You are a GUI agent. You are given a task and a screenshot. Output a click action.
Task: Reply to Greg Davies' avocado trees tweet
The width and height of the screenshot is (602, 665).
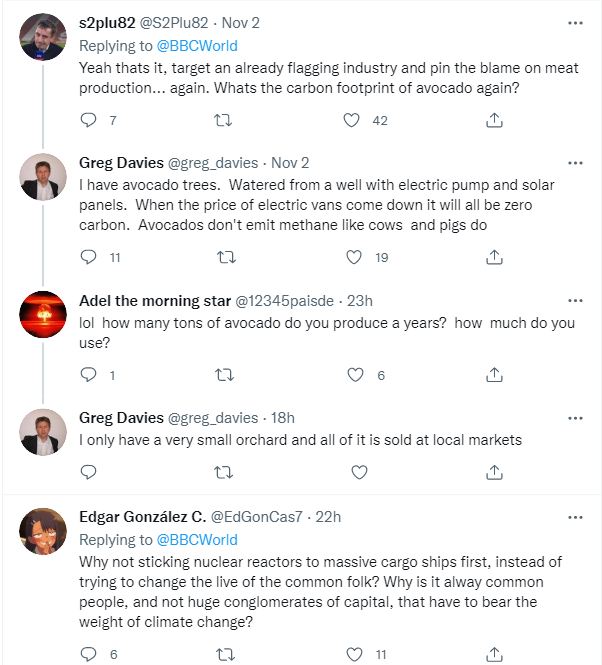coord(88,257)
